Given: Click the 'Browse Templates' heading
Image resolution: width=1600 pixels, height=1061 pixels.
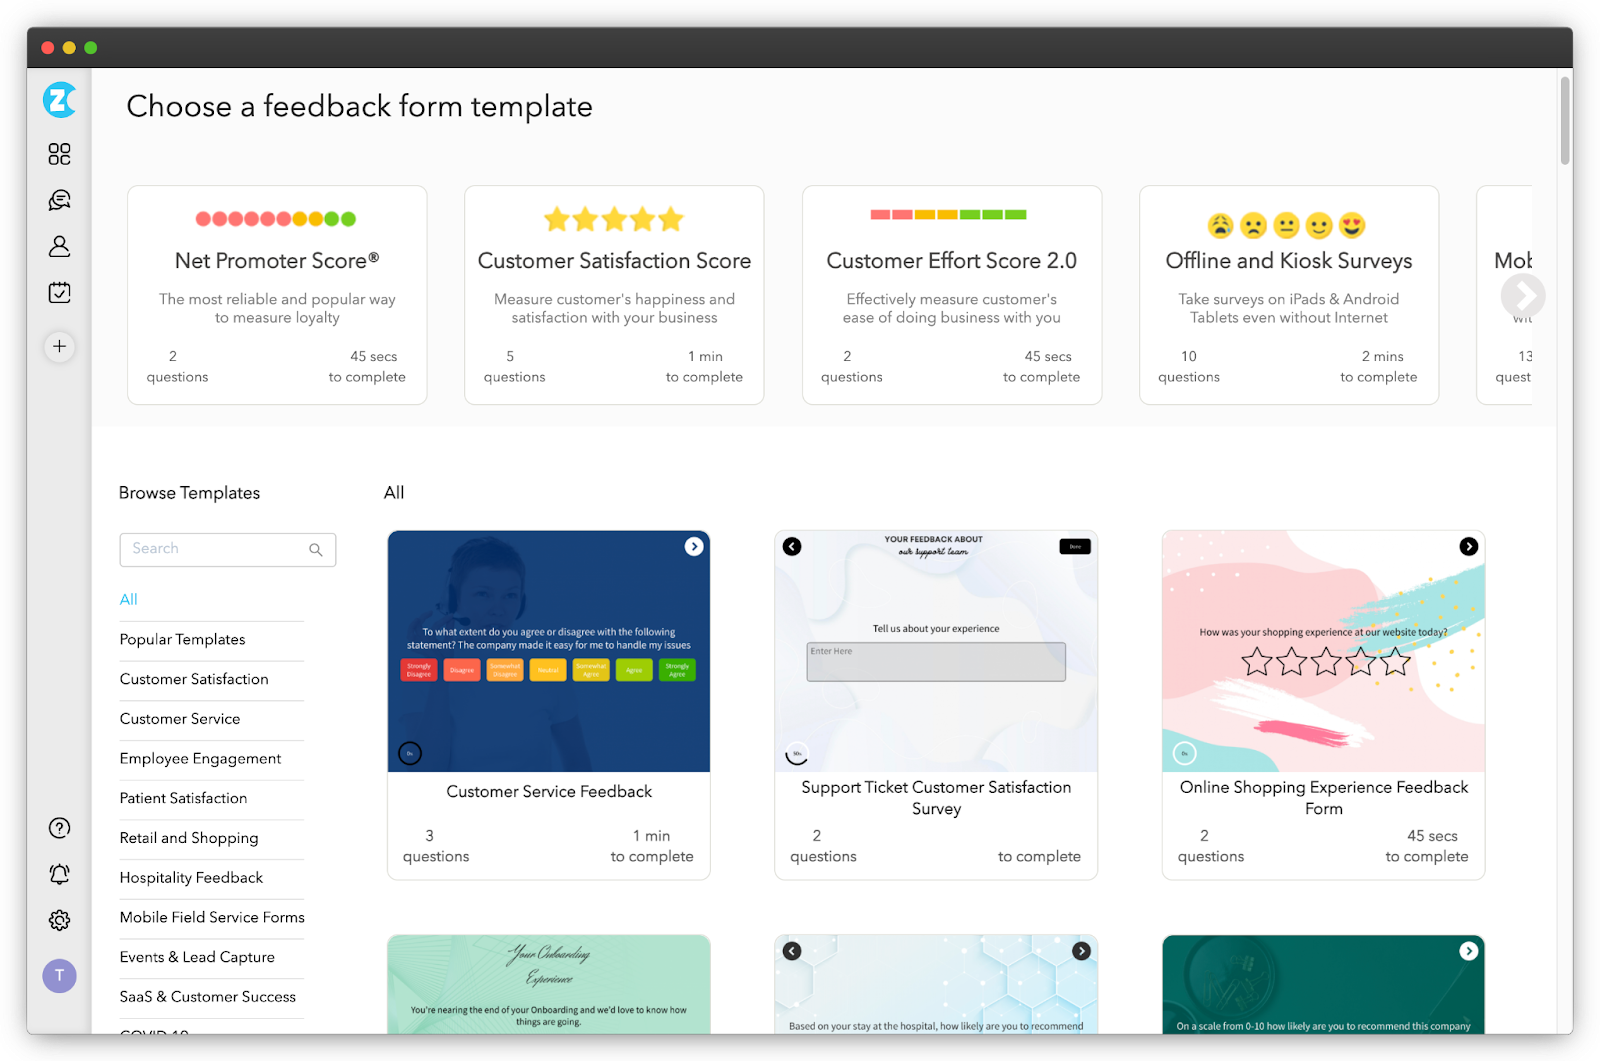Looking at the screenshot, I should 189,493.
